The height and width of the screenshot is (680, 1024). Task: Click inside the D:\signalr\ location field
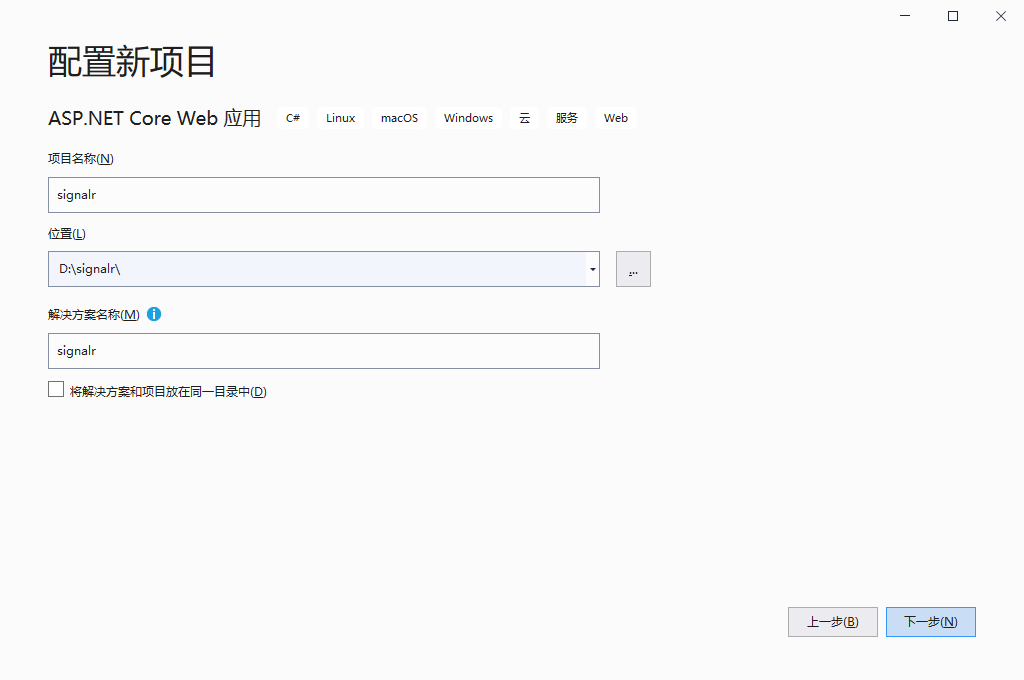(300, 268)
